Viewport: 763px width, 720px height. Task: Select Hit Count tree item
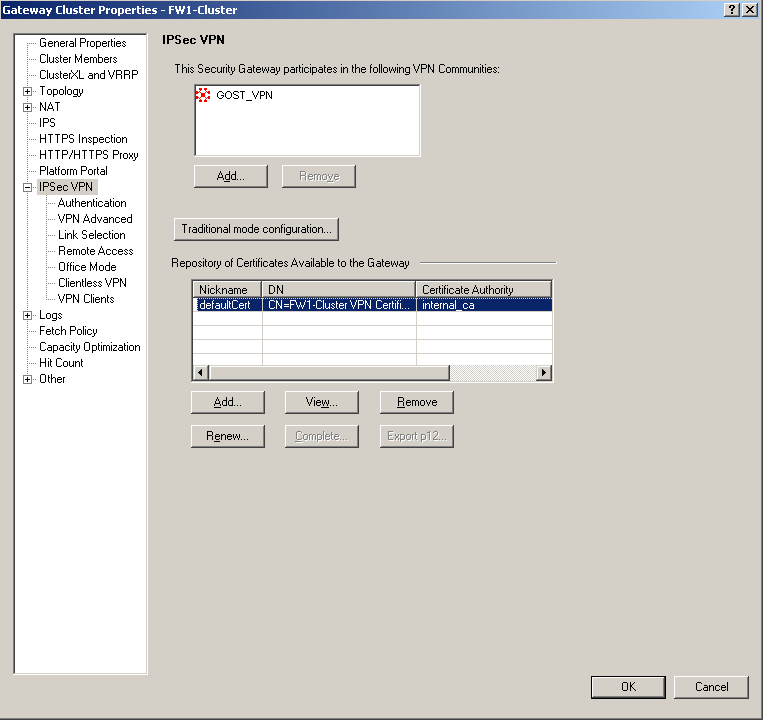coord(61,363)
